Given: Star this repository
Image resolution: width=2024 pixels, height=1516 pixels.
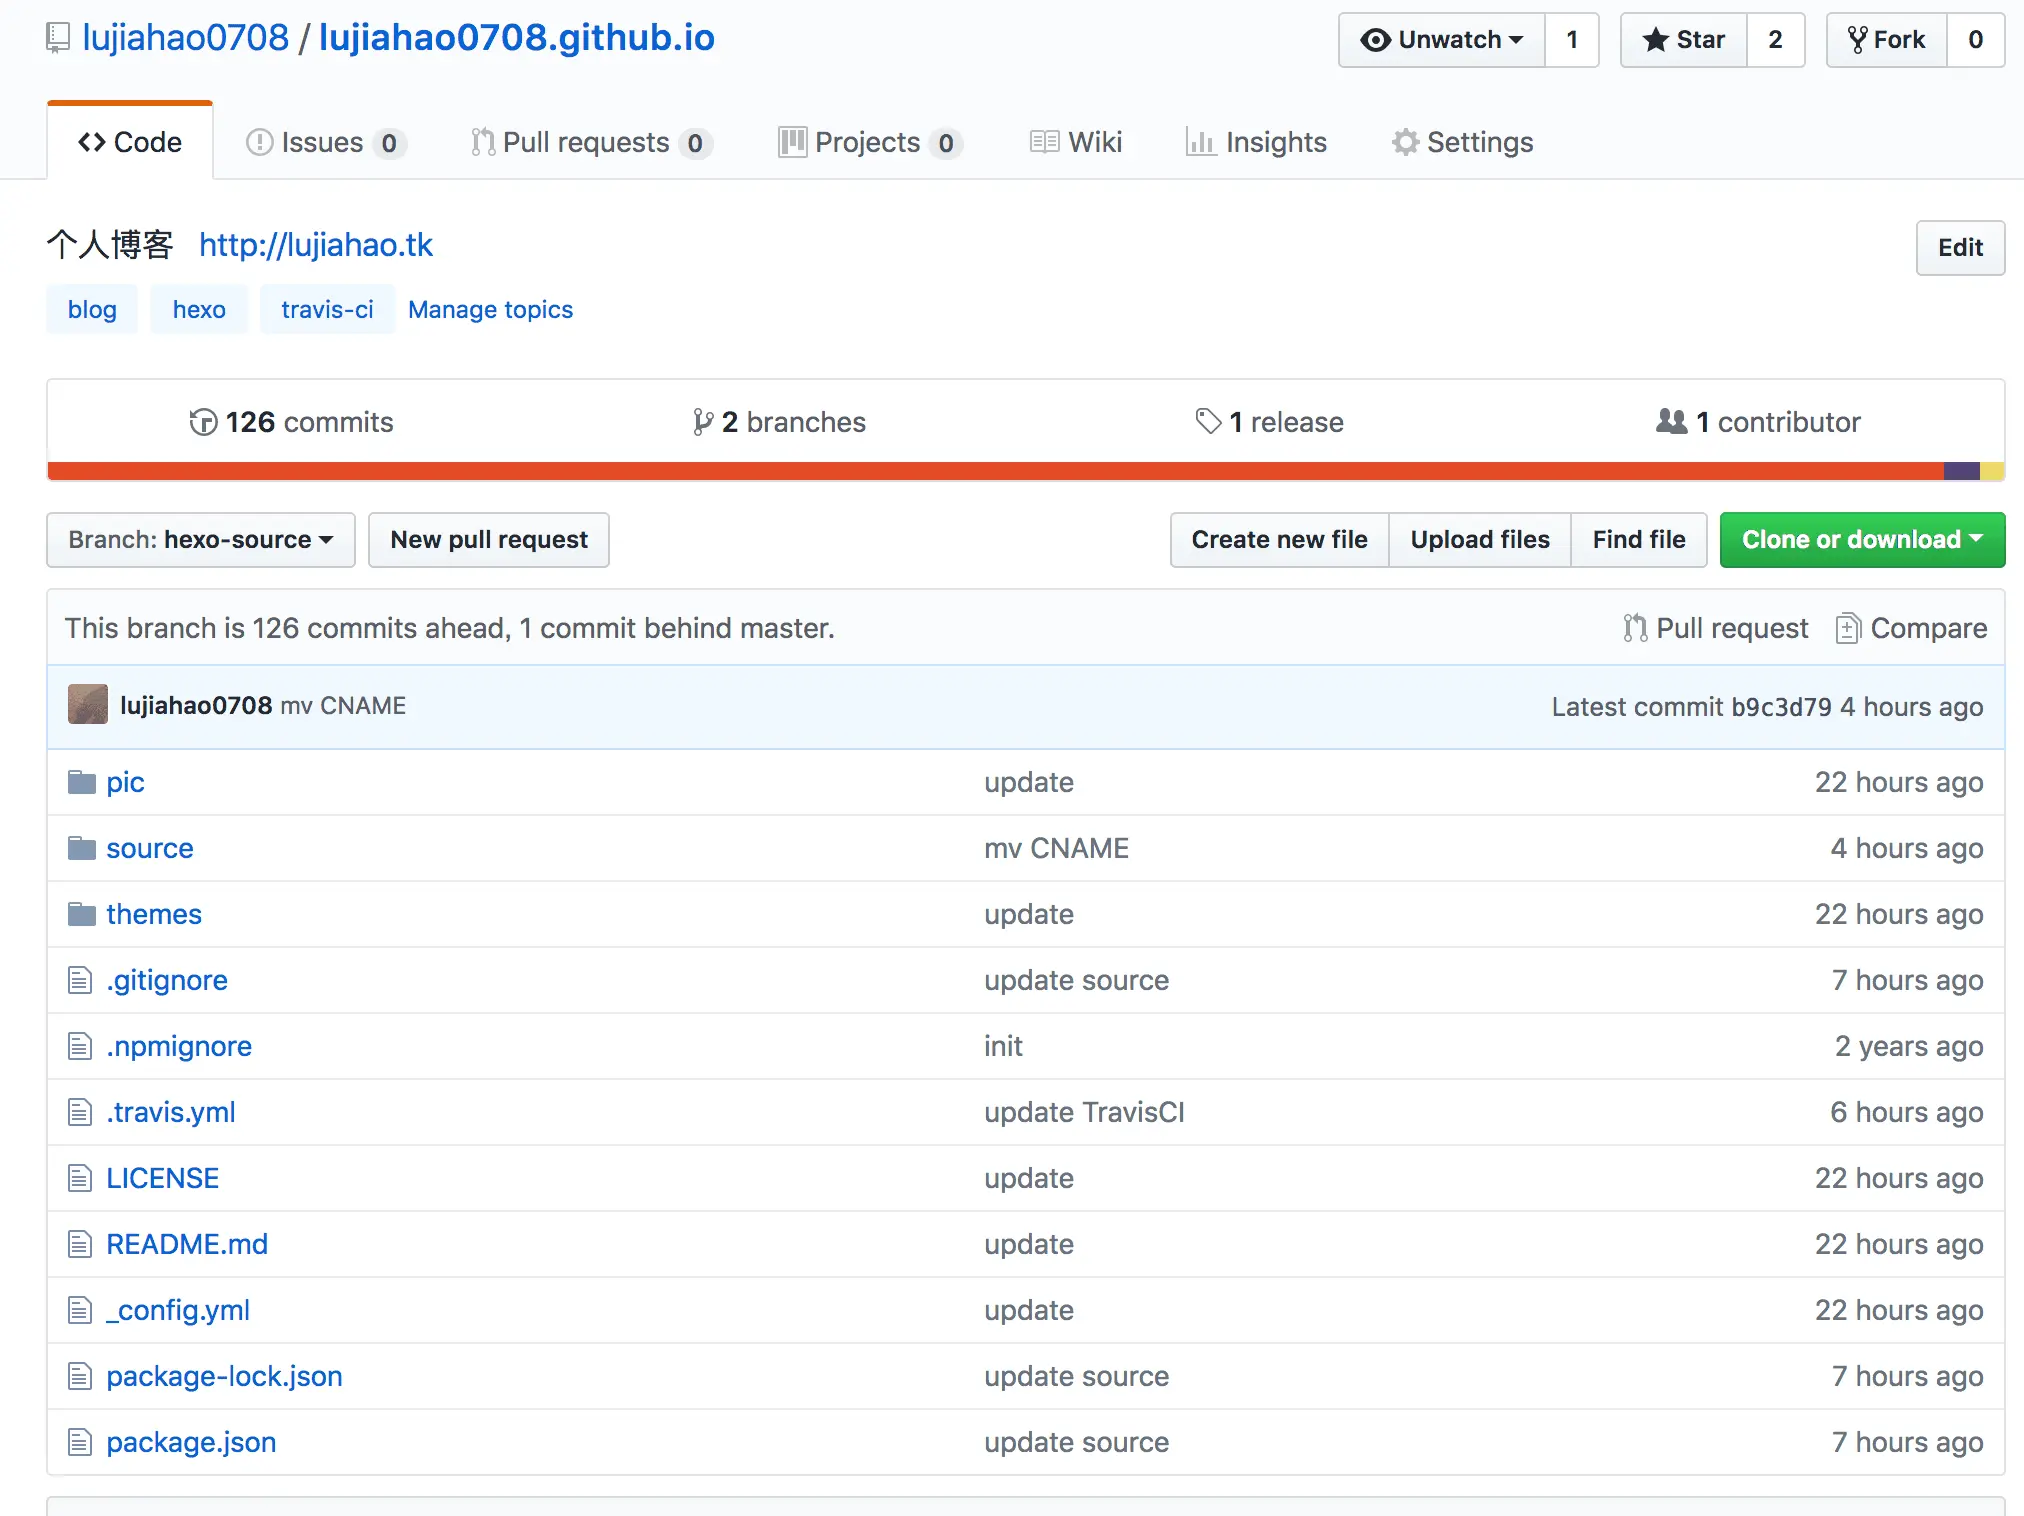Looking at the screenshot, I should (x=1684, y=40).
